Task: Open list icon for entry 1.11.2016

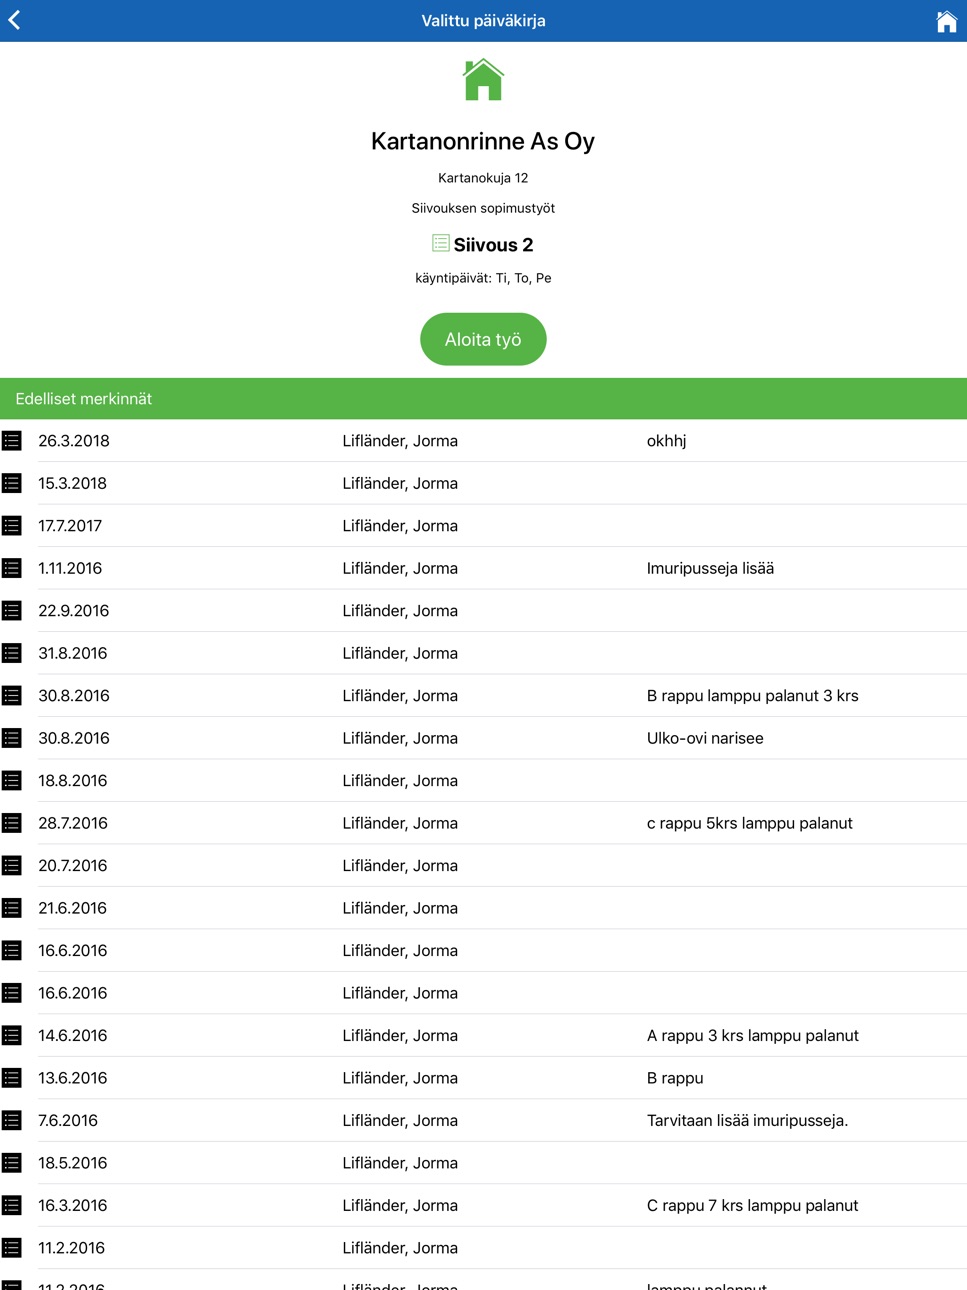Action: click(x=12, y=568)
